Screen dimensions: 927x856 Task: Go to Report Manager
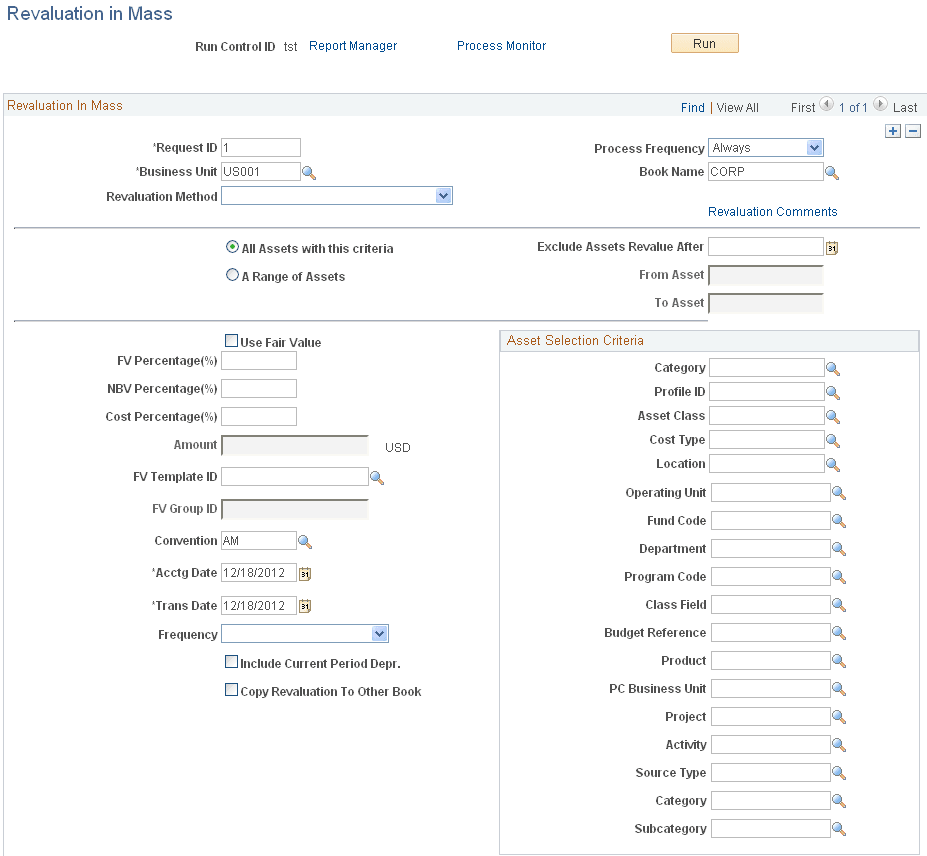tap(353, 46)
